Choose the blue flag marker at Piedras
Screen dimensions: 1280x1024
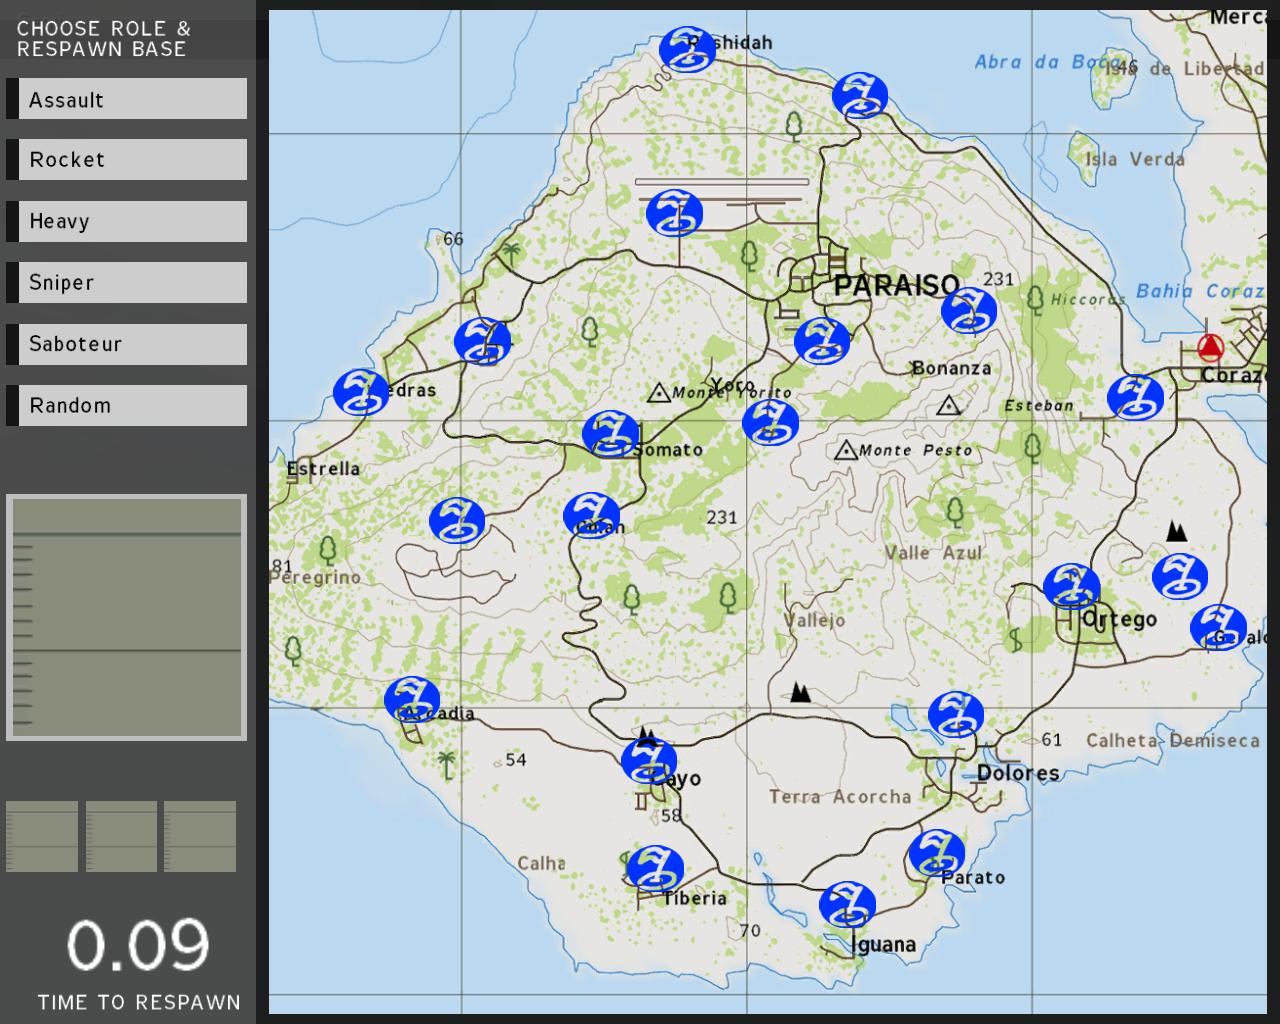coord(360,392)
